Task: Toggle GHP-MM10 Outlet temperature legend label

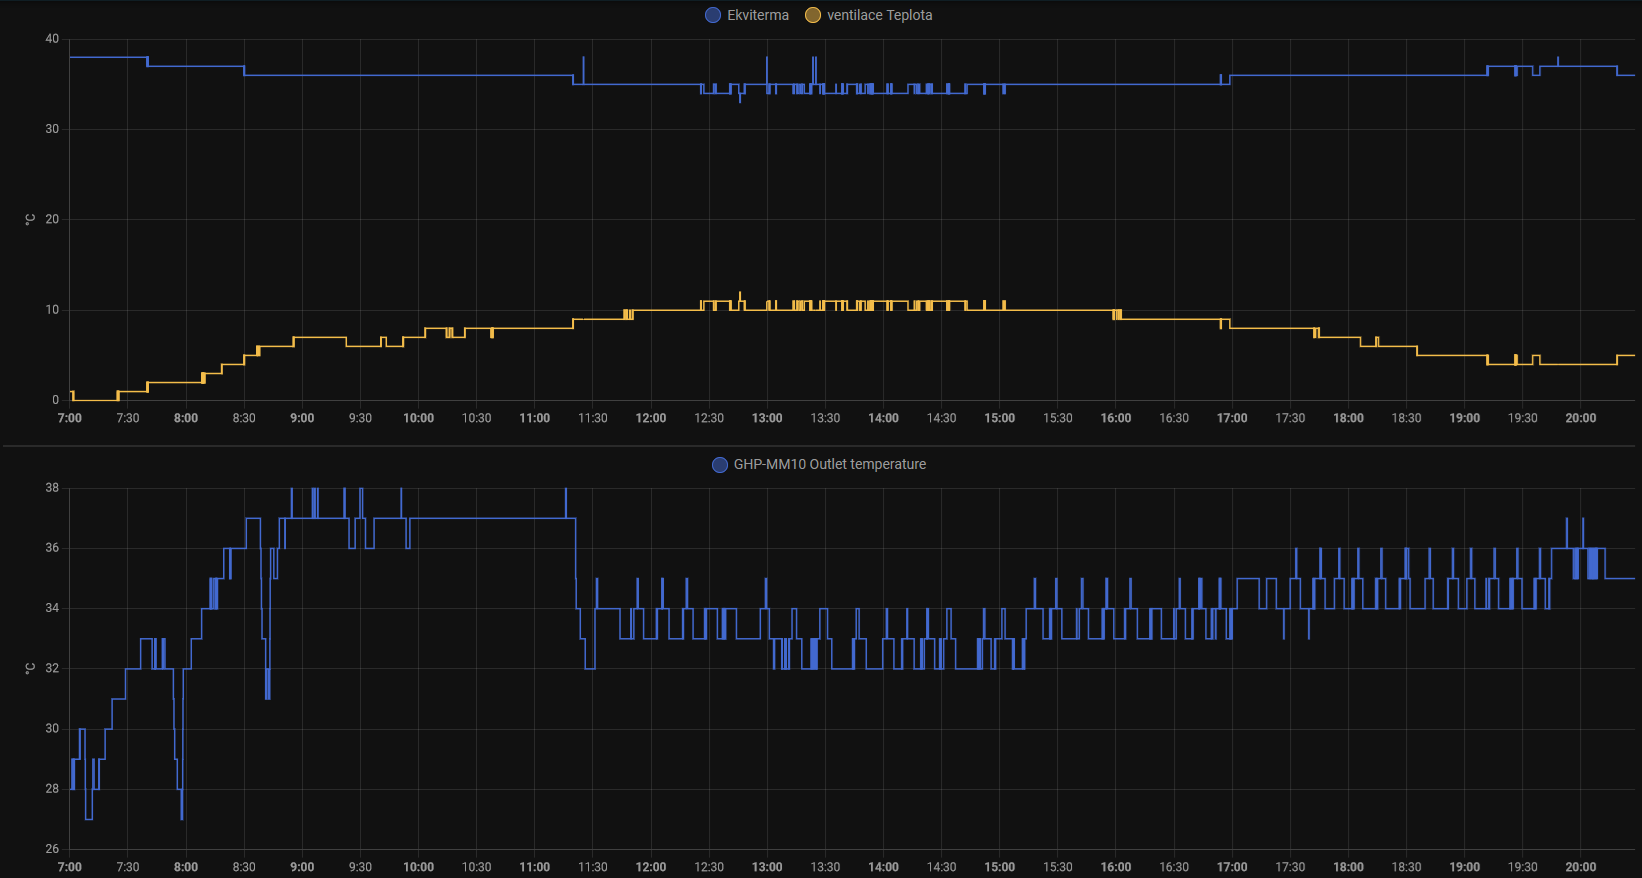Action: point(829,464)
